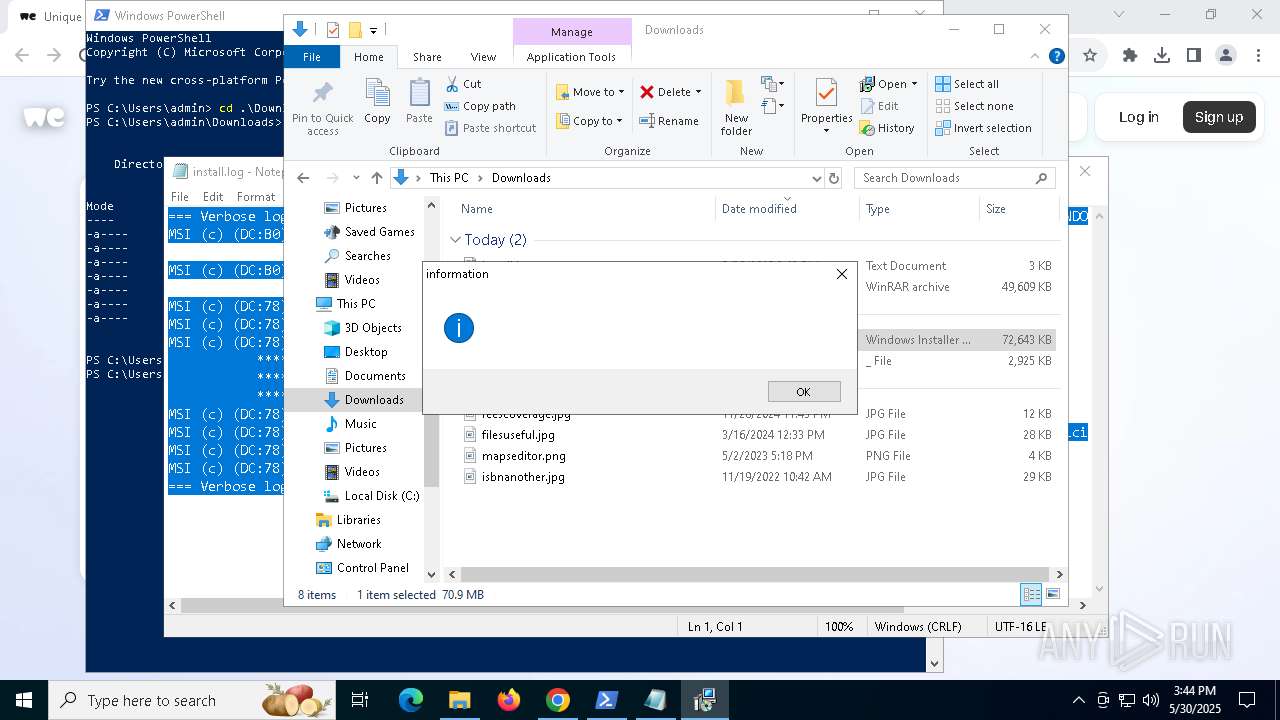Click the Edit button in Open group
The image size is (1280, 720).
[879, 106]
